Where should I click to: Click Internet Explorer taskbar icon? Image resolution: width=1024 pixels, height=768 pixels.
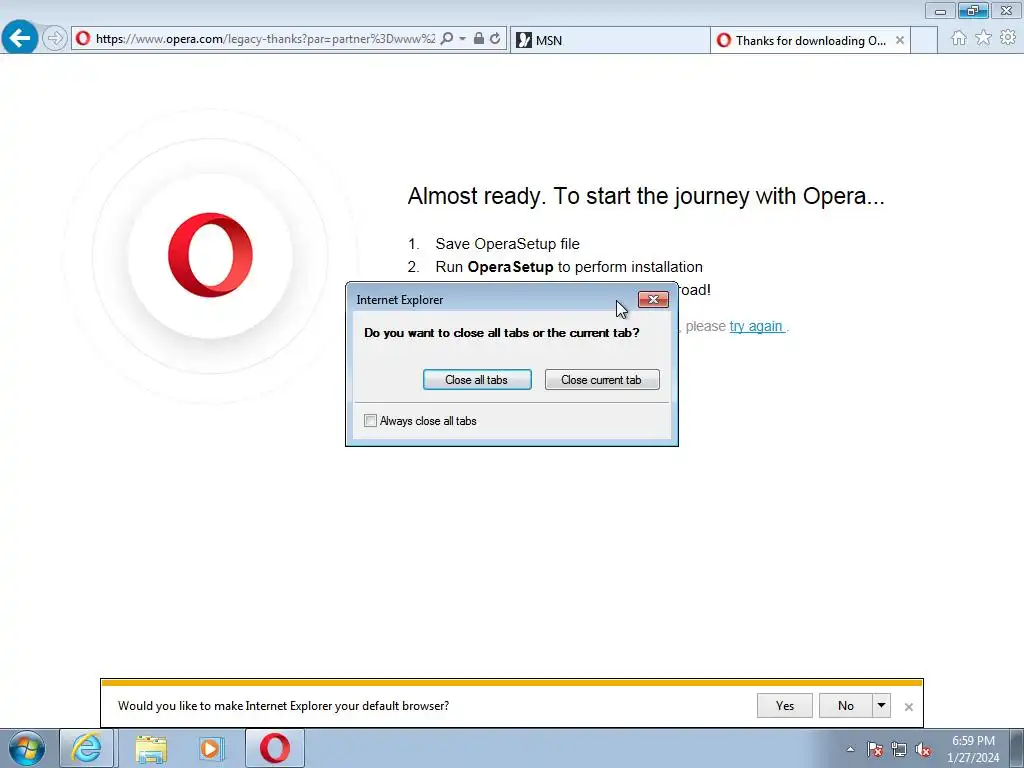pyautogui.click(x=87, y=748)
